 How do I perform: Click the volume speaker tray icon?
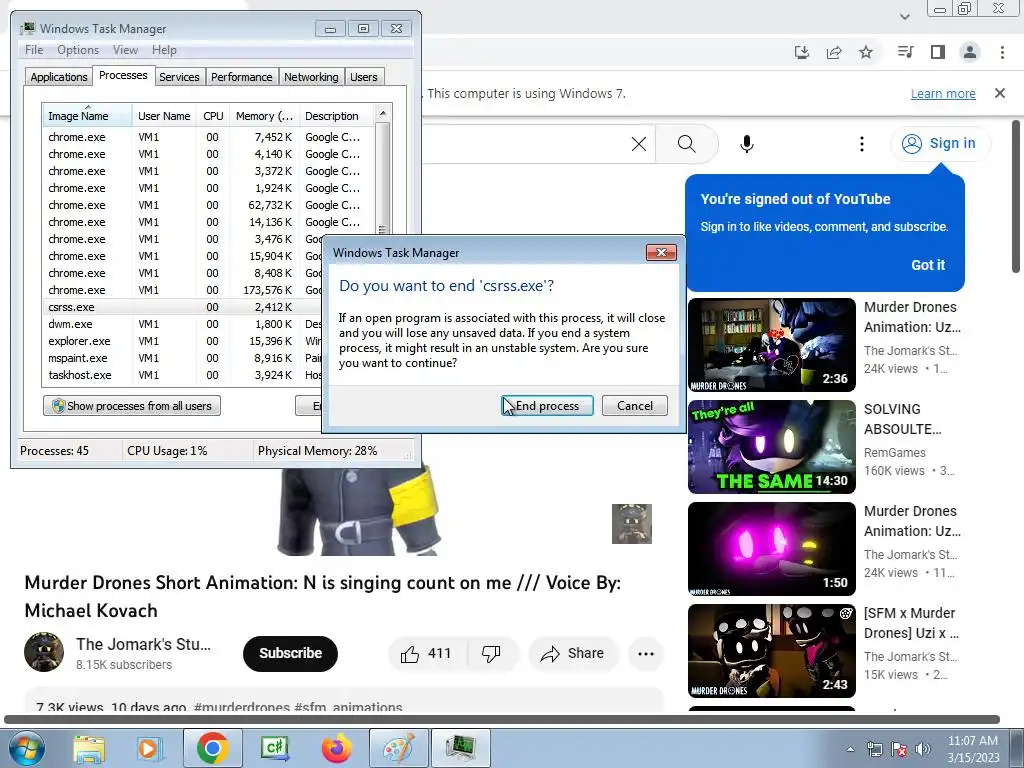tap(923, 749)
